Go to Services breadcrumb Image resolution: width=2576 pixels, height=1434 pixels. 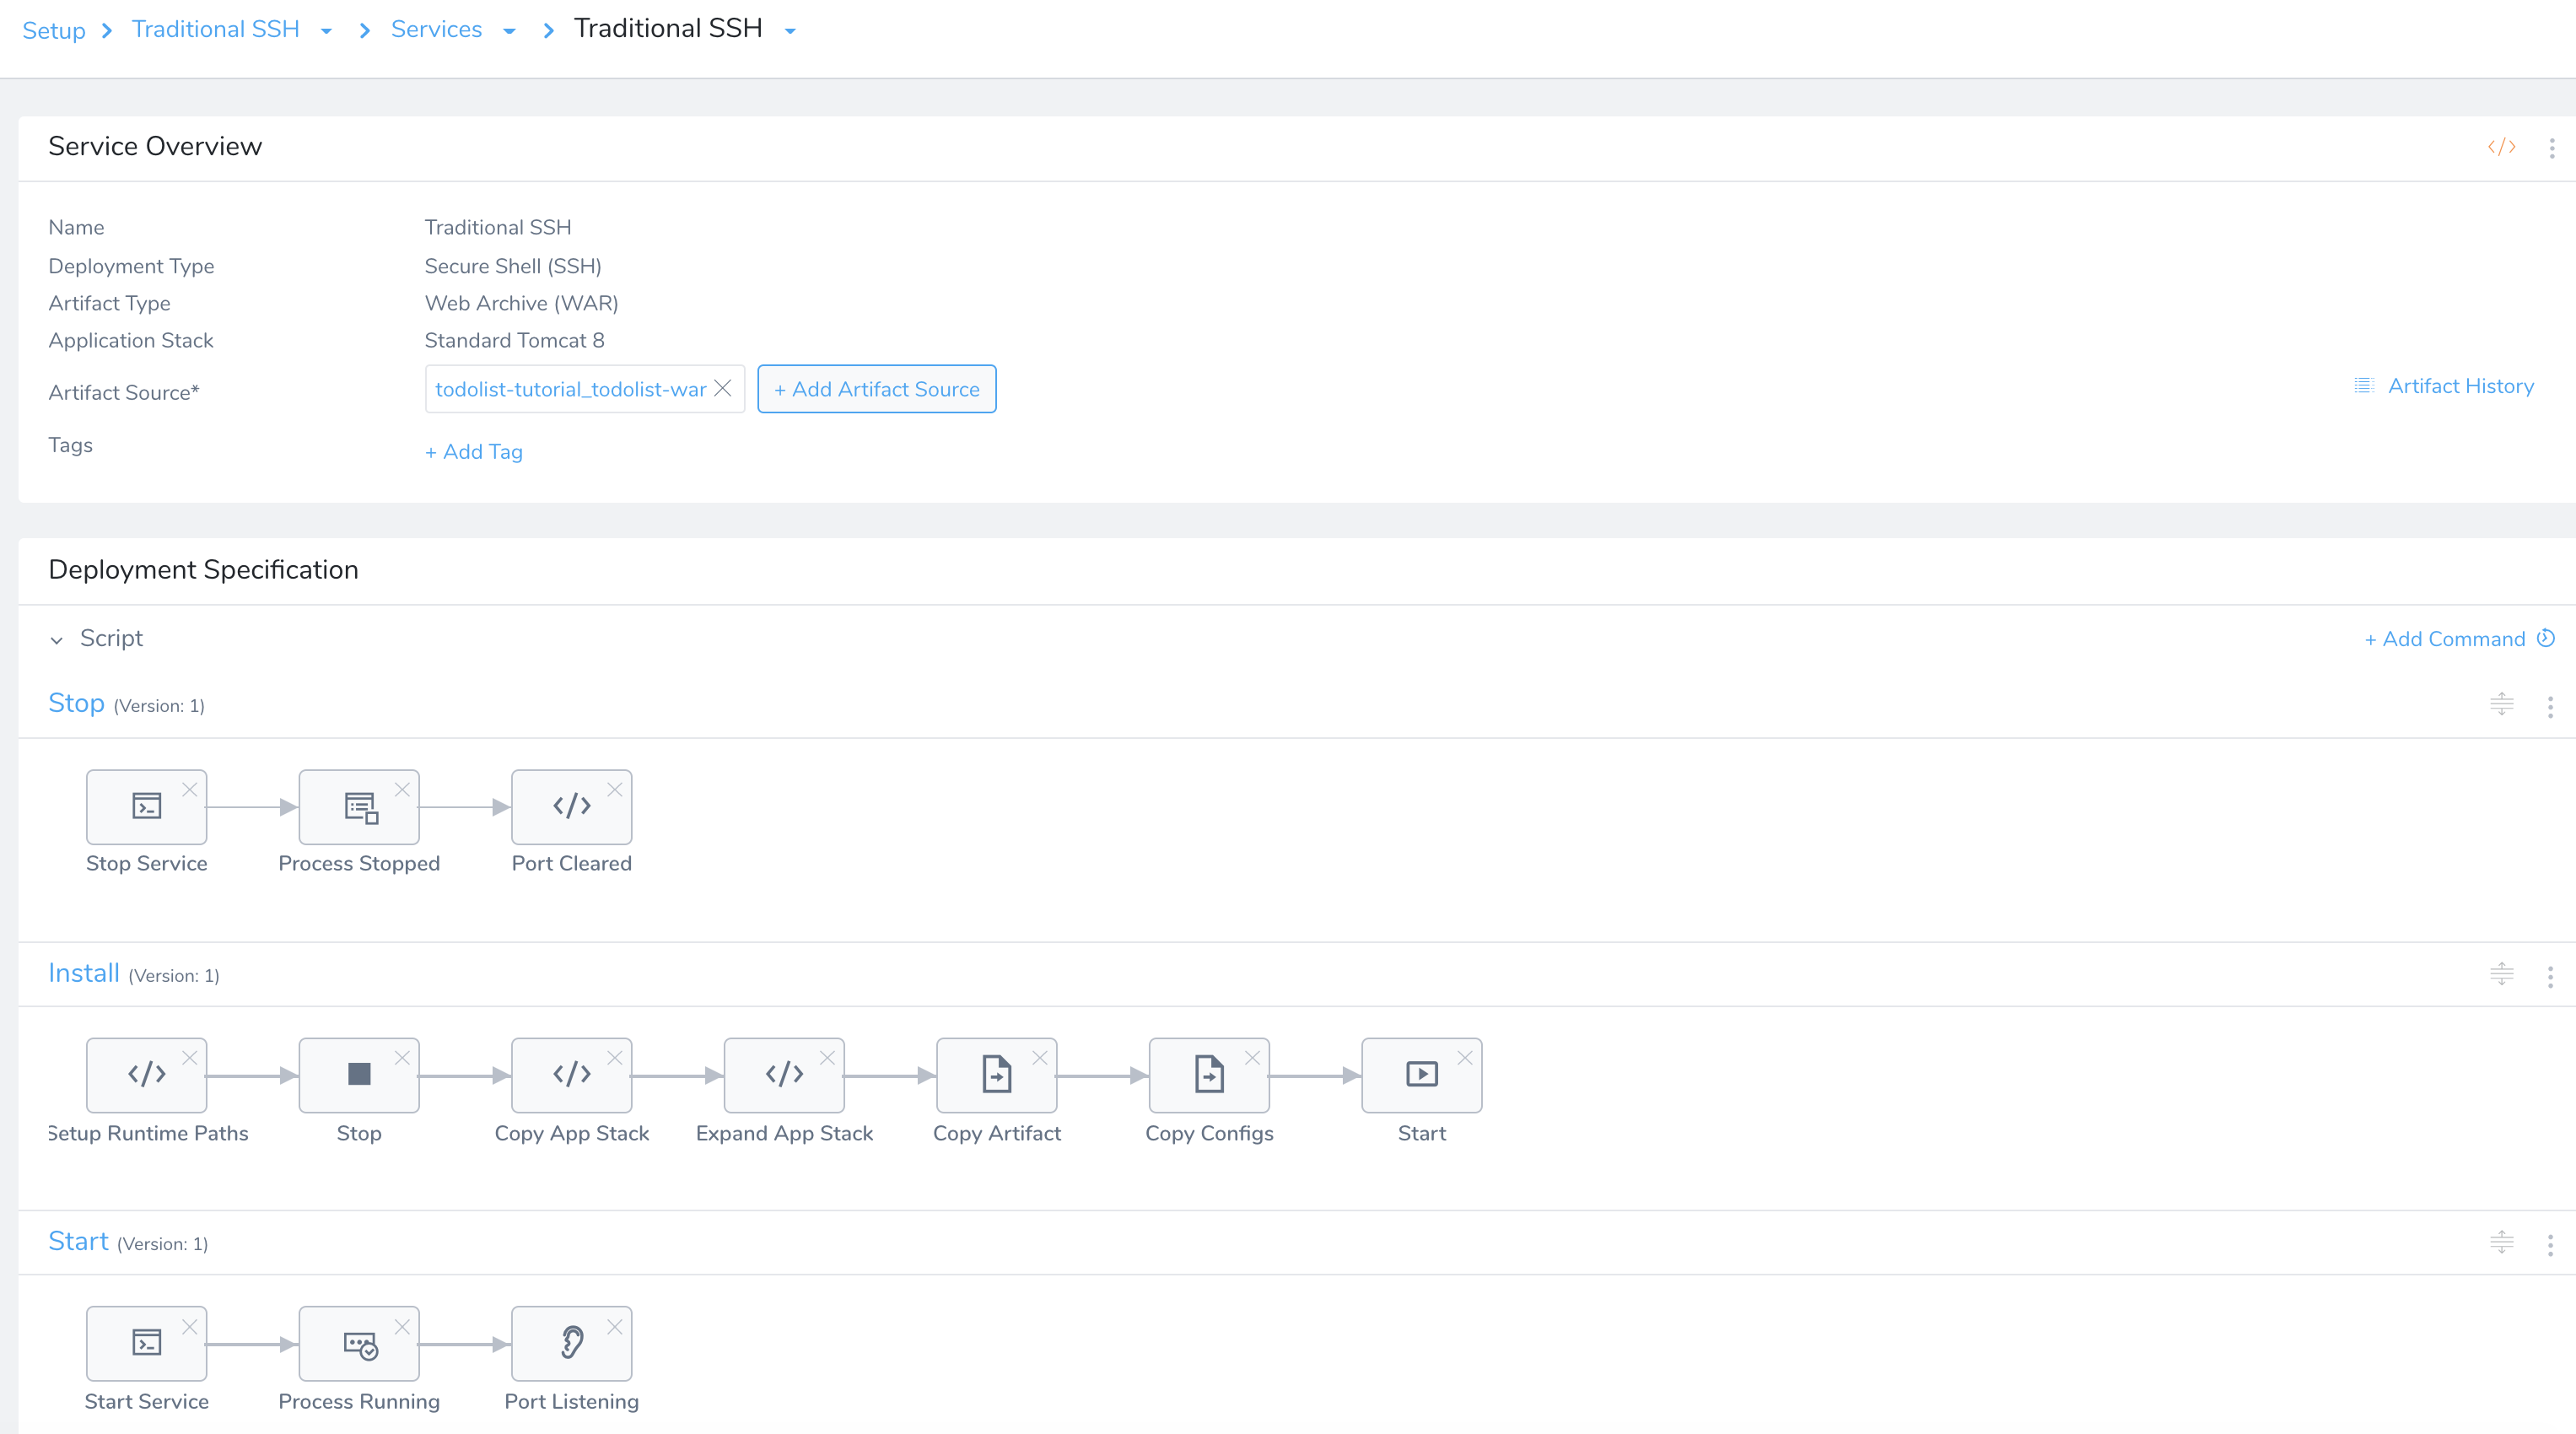tap(436, 29)
